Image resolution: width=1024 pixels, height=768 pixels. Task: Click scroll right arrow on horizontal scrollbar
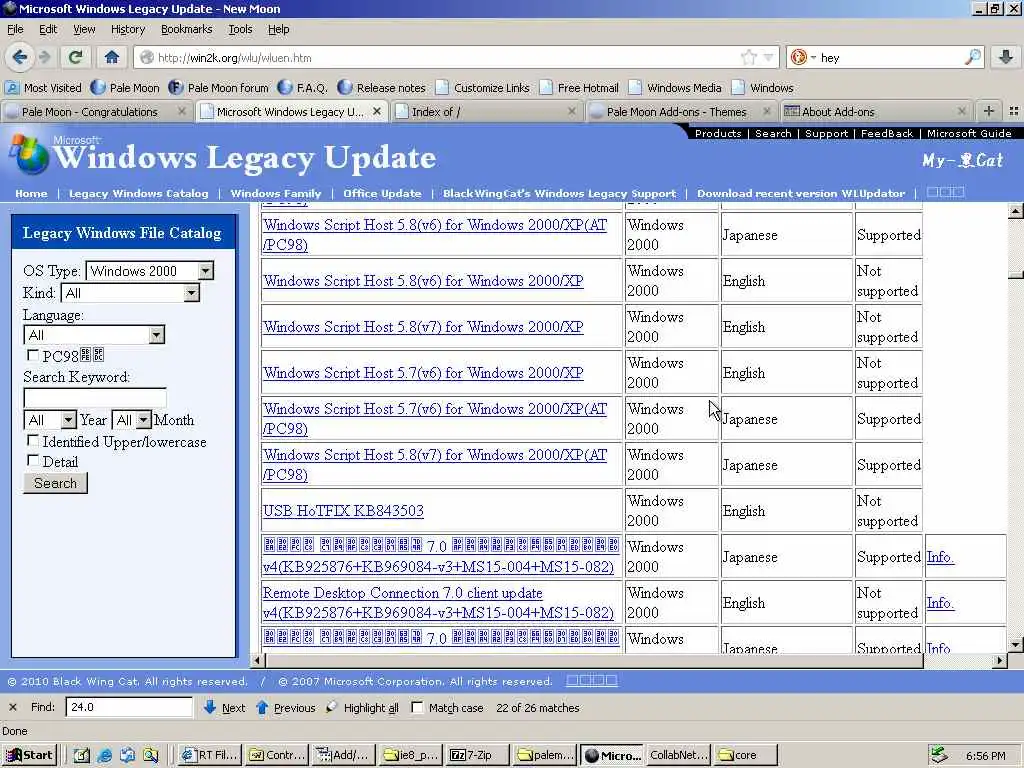click(x=999, y=661)
